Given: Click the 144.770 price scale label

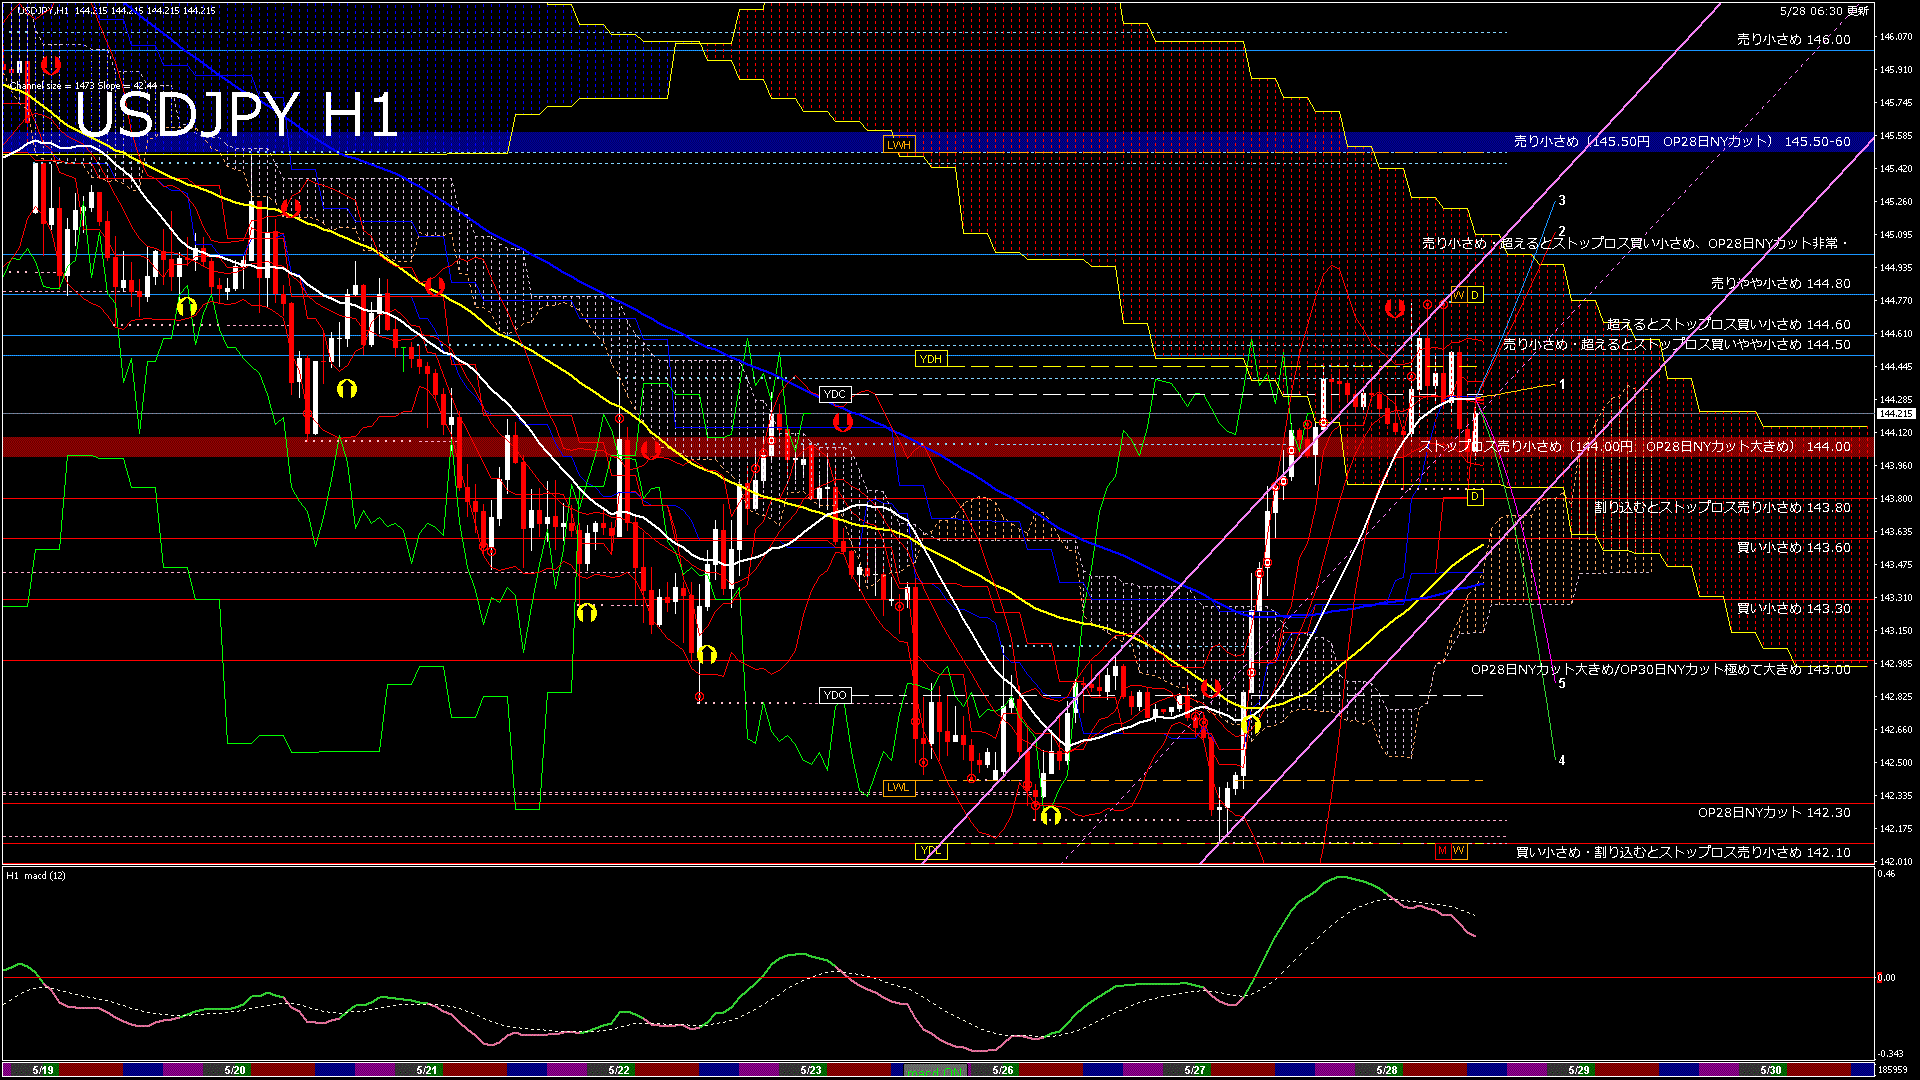Looking at the screenshot, I should coord(1896,301).
